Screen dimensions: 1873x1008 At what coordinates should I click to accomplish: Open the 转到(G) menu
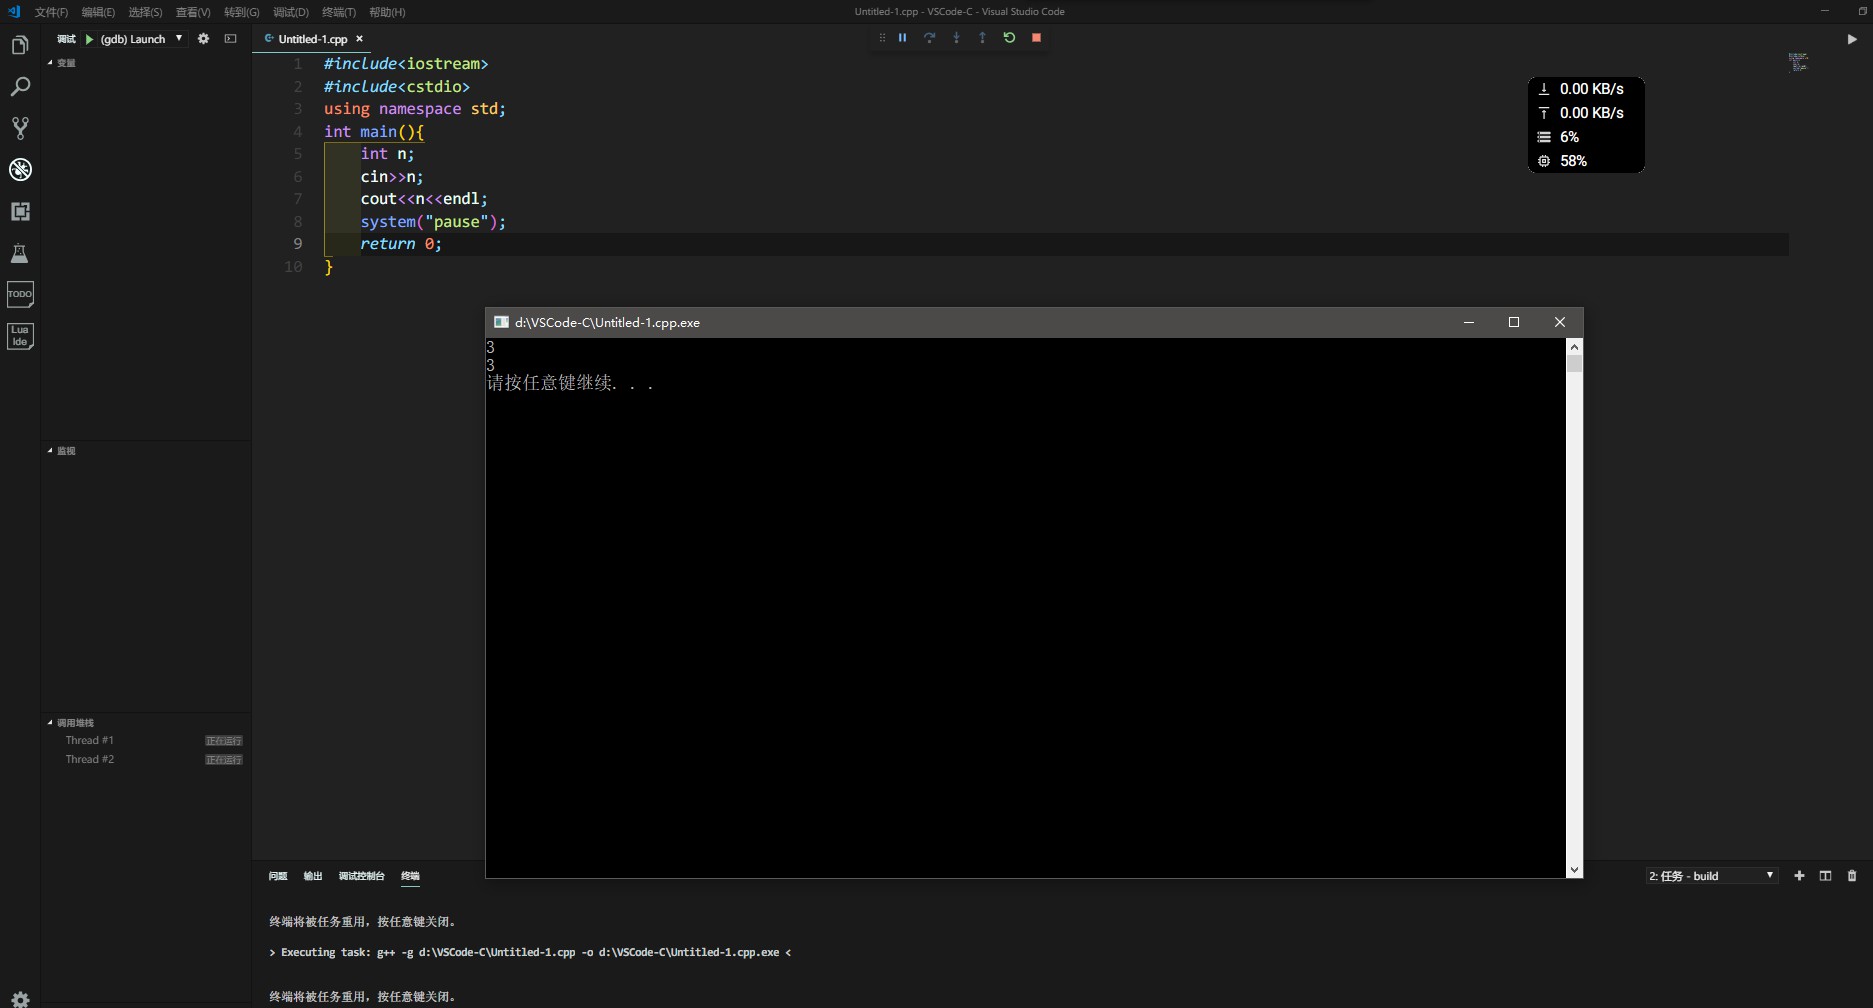pos(241,12)
